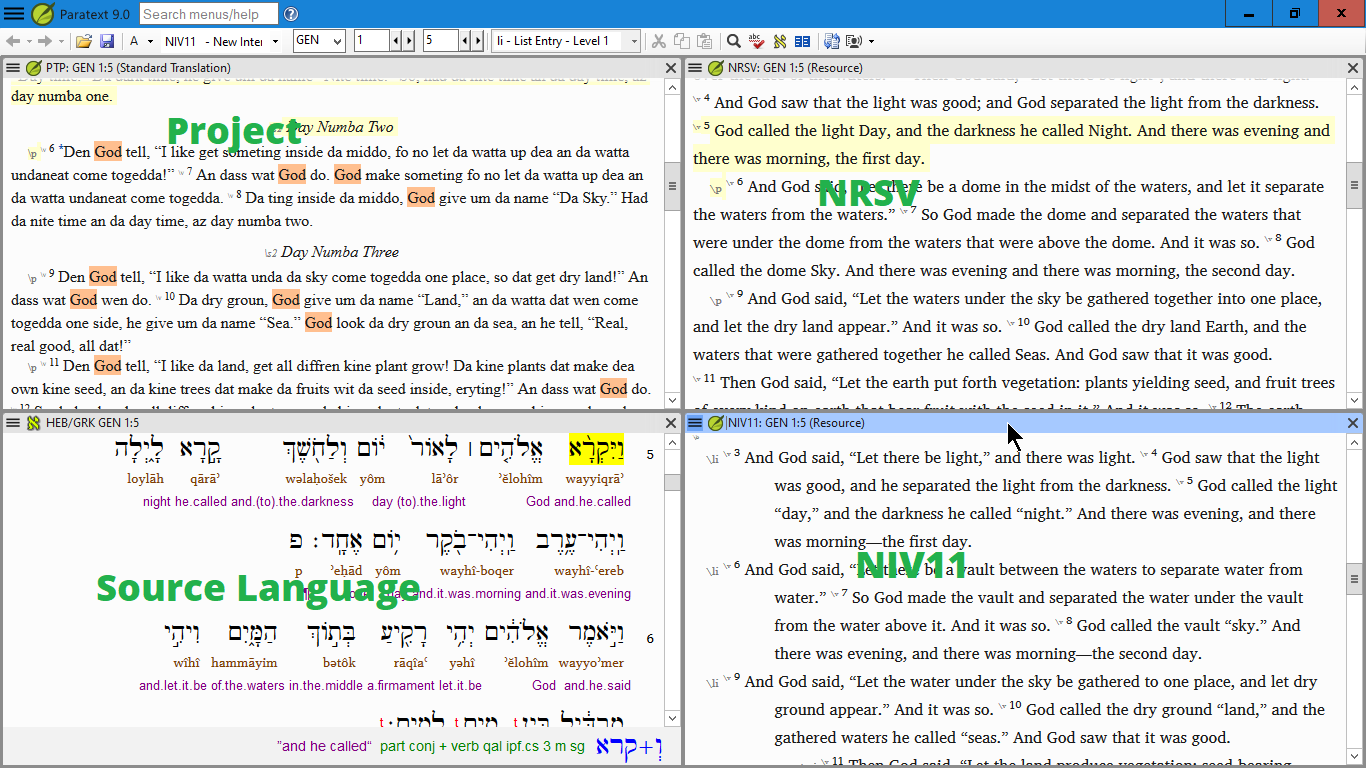Viewport: 1366px width, 768px height.
Task: Open the HEB/GRK panel hamburger menu
Action: 14,423
